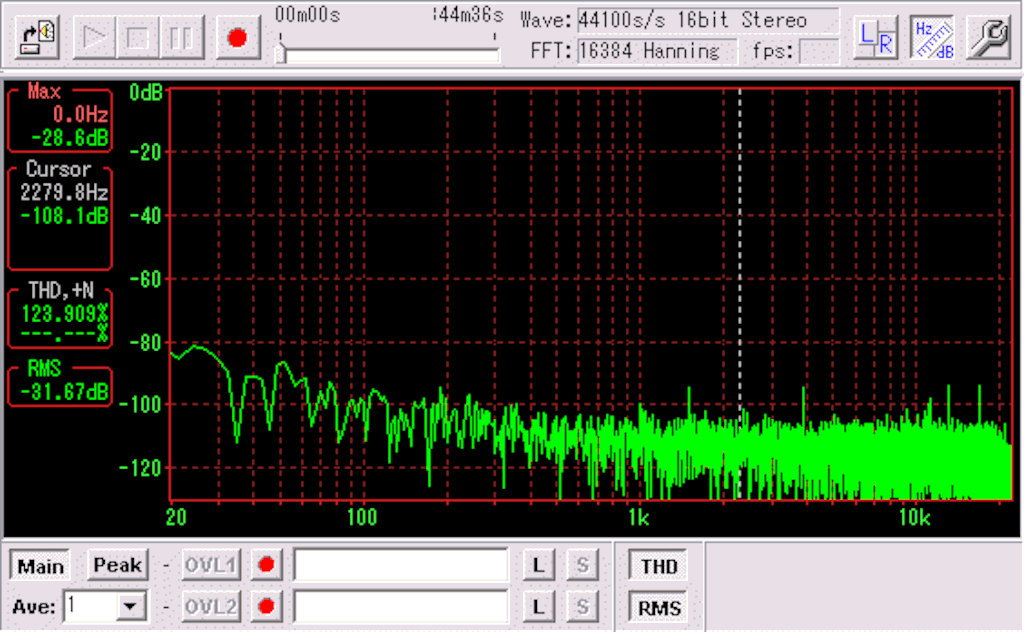Click the Max readout showing 0.0Hz
The width and height of the screenshot is (1024, 632).
click(x=80, y=115)
